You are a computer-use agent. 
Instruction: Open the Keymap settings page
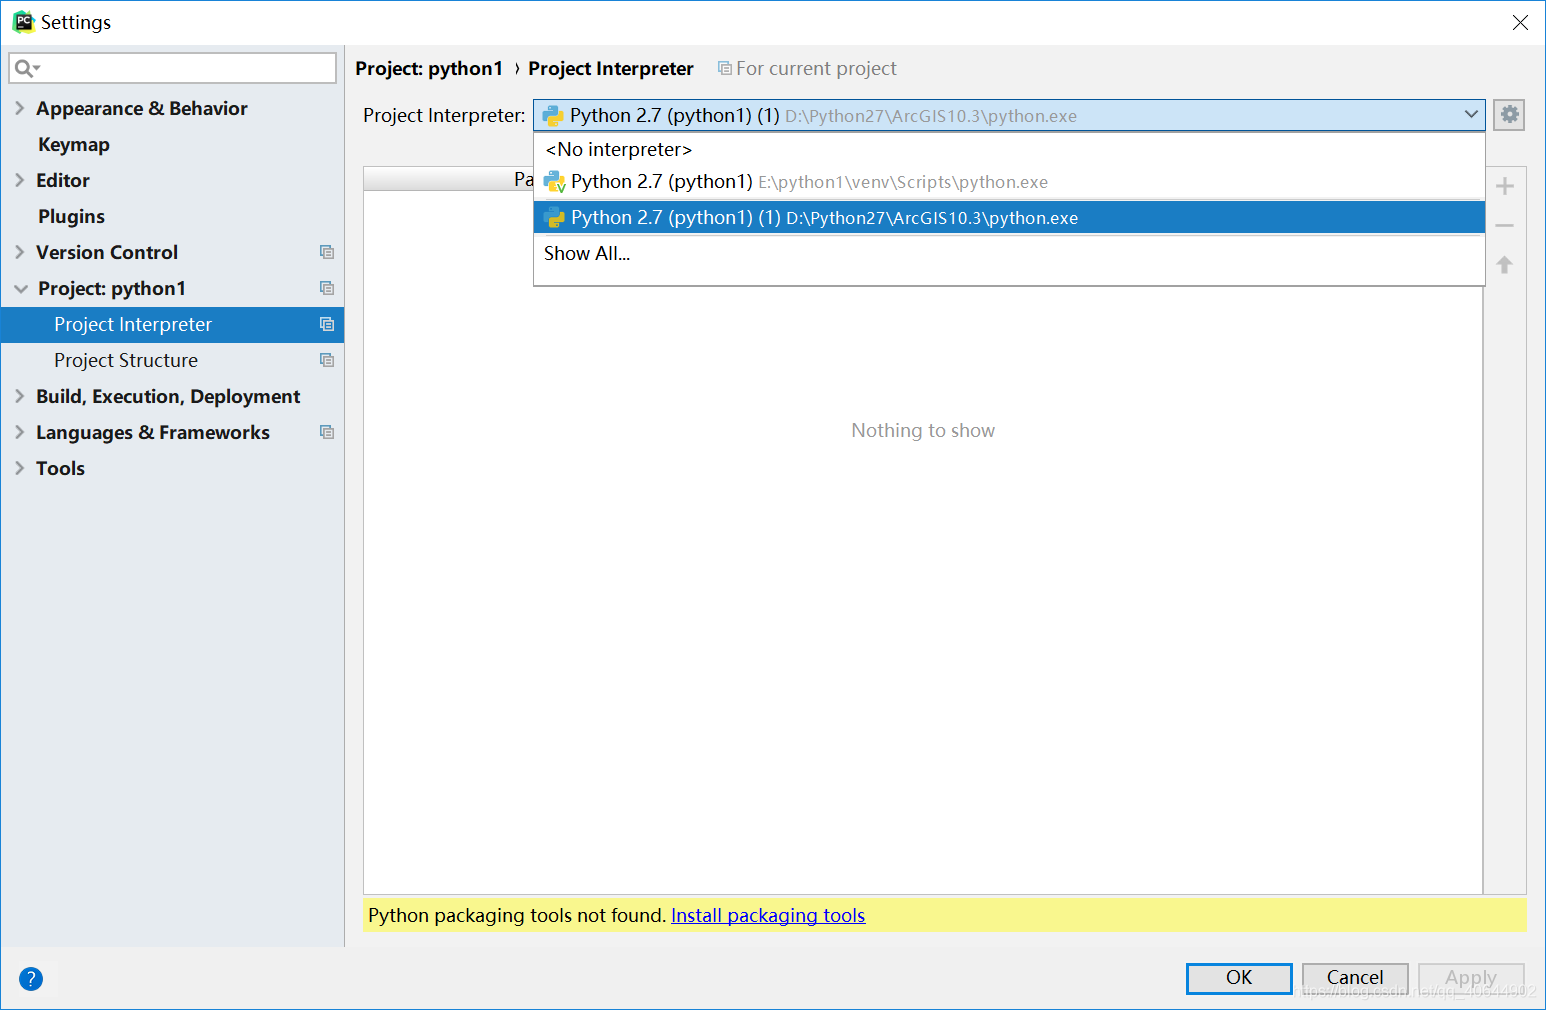(x=74, y=144)
